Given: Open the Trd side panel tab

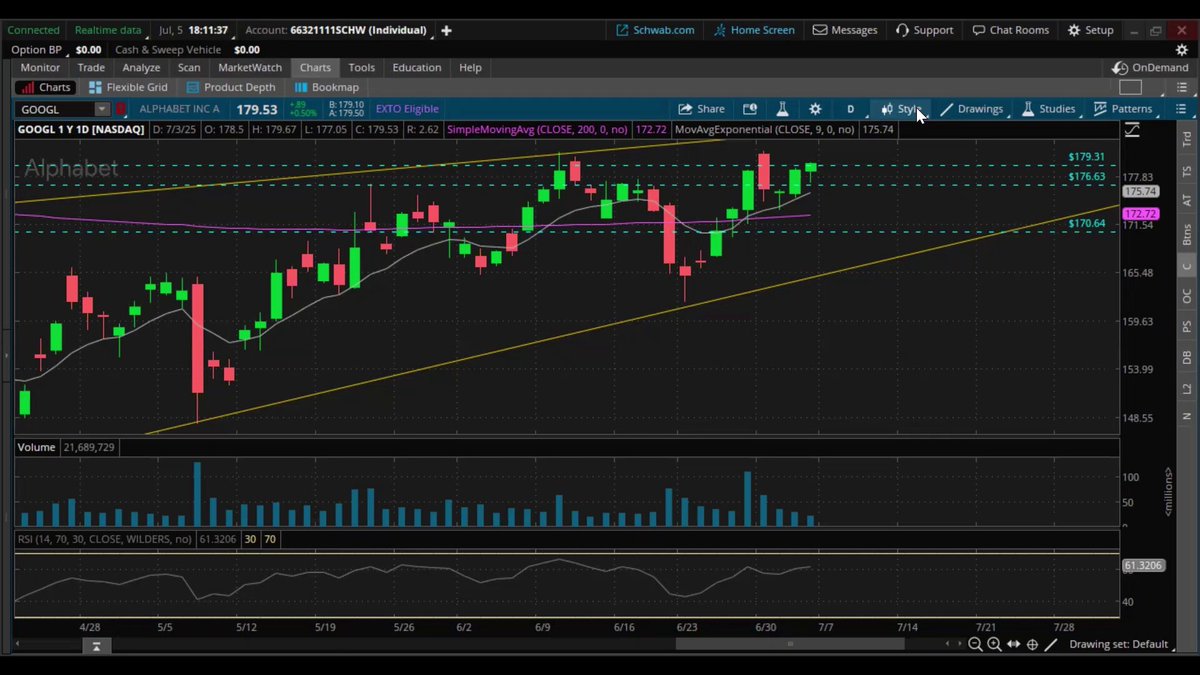Looking at the screenshot, I should [x=1187, y=140].
